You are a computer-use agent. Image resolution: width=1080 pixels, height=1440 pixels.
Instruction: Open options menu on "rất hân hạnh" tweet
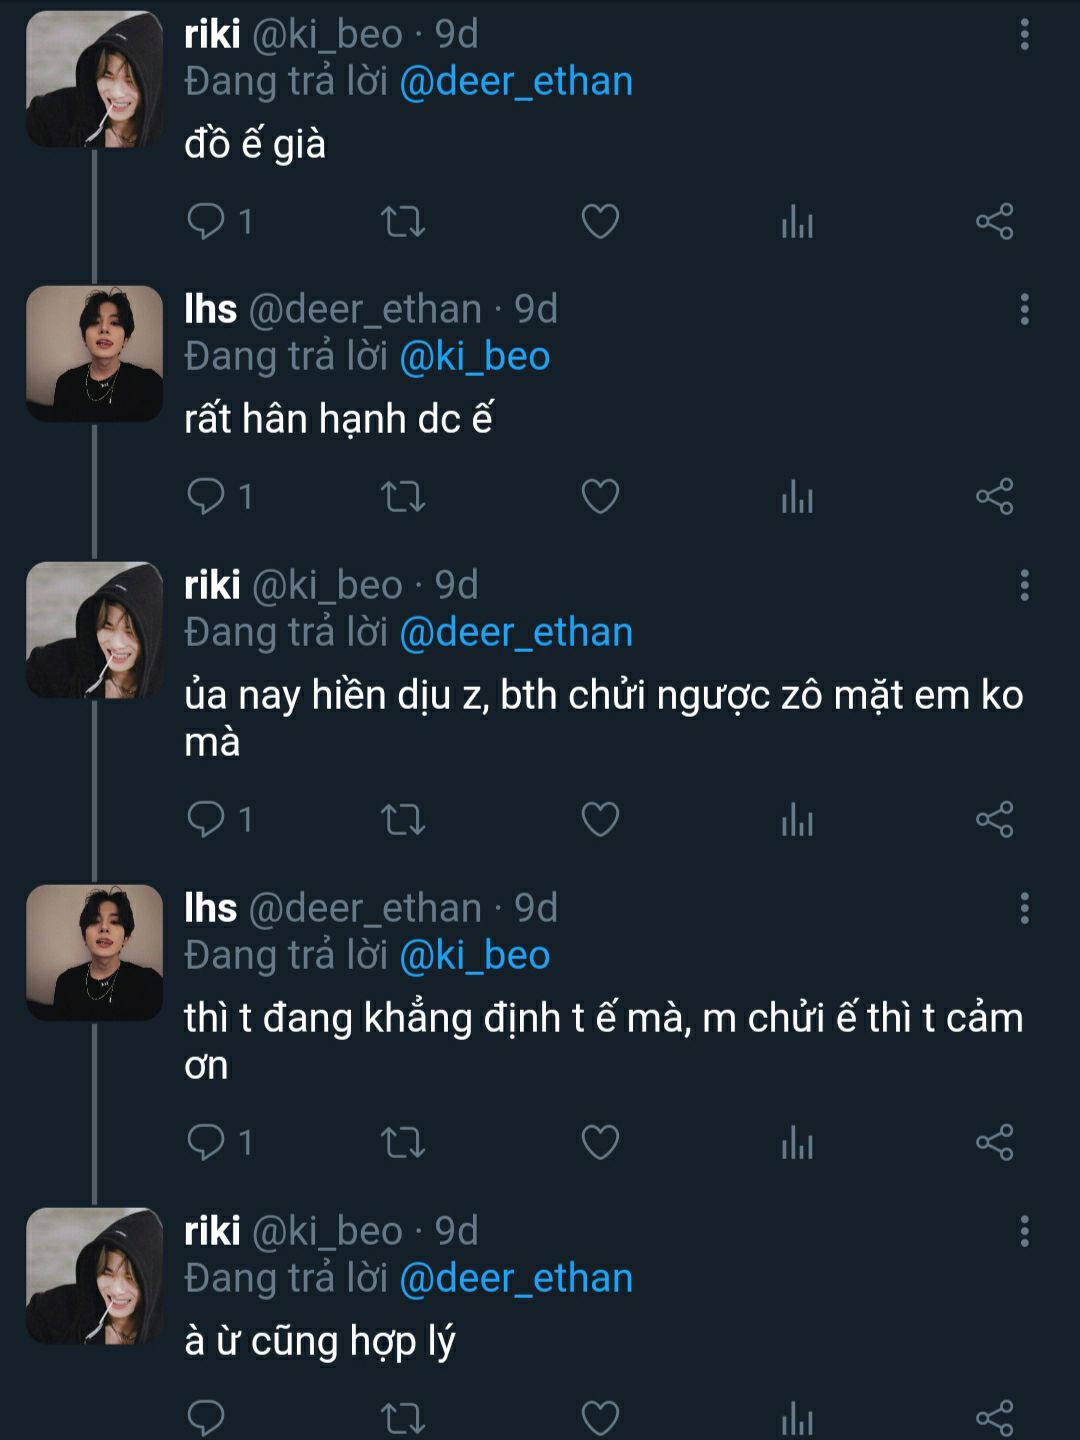tap(1024, 310)
